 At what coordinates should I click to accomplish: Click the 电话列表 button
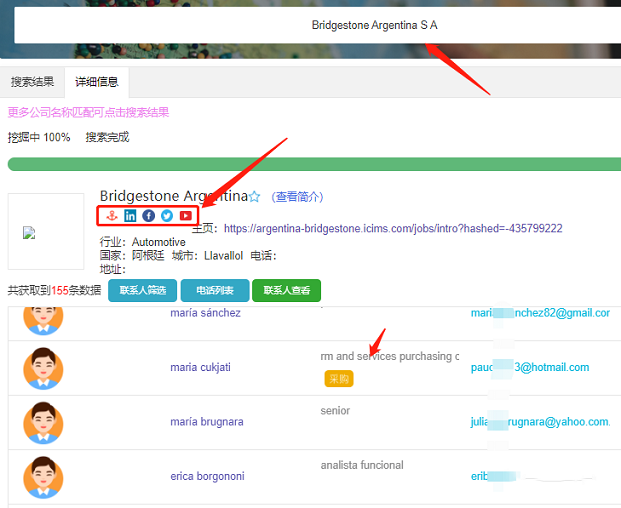click(x=215, y=290)
